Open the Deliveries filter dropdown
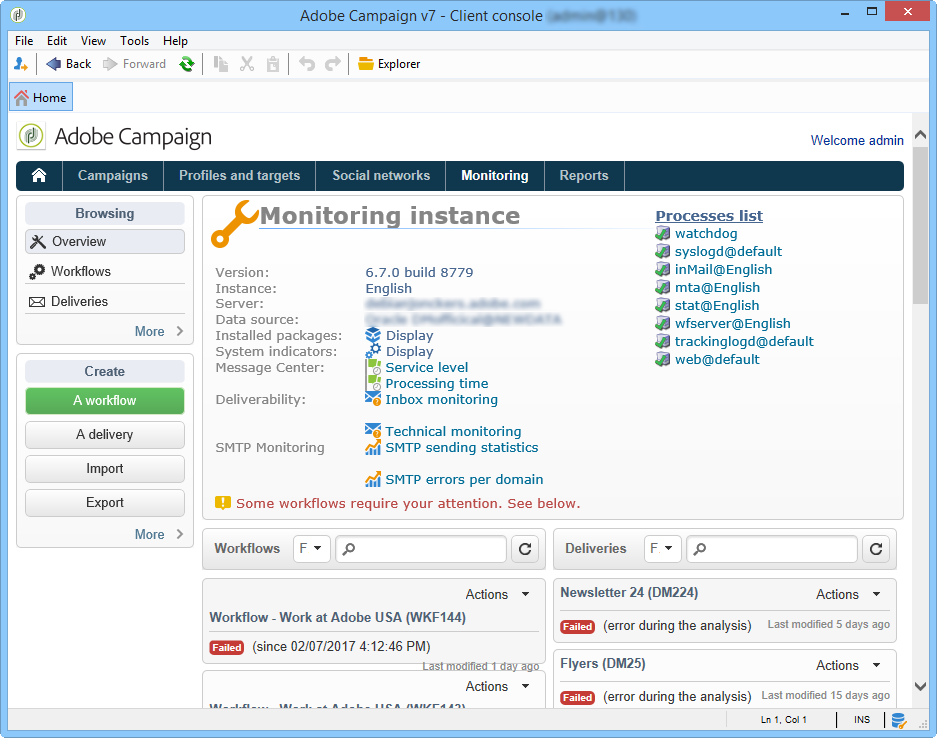 tap(662, 549)
